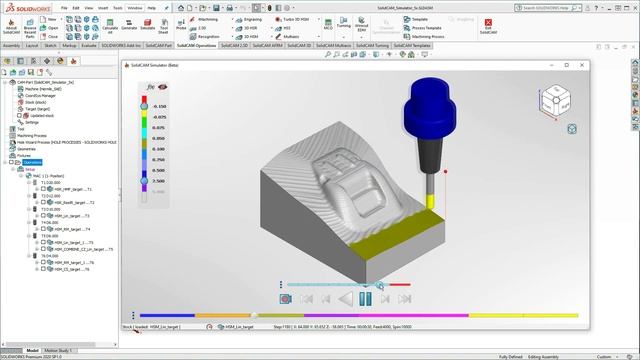640x360 pixels.
Task: Collapse MAC 1 (1- Position) node
Action: [x=21, y=176]
